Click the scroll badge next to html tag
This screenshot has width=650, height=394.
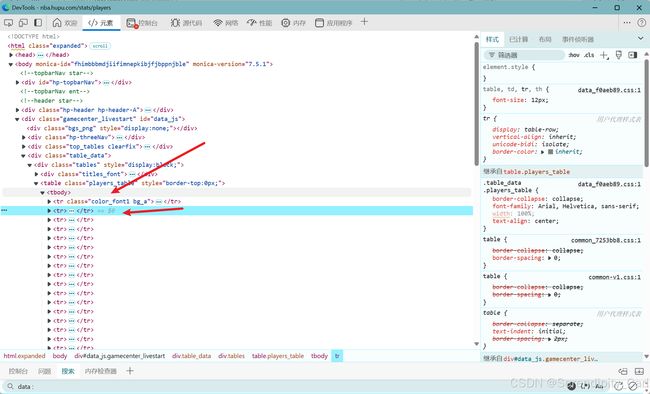(100, 46)
